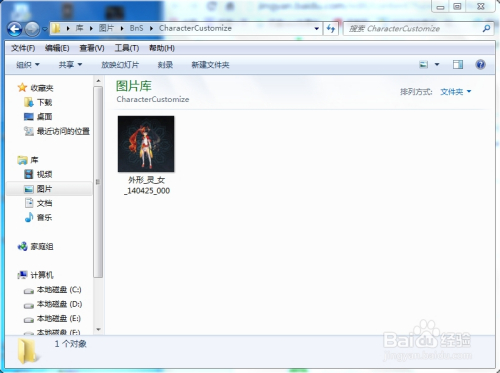Toggle the preview pane icon
This screenshot has height=373, width=500.
tap(458, 65)
